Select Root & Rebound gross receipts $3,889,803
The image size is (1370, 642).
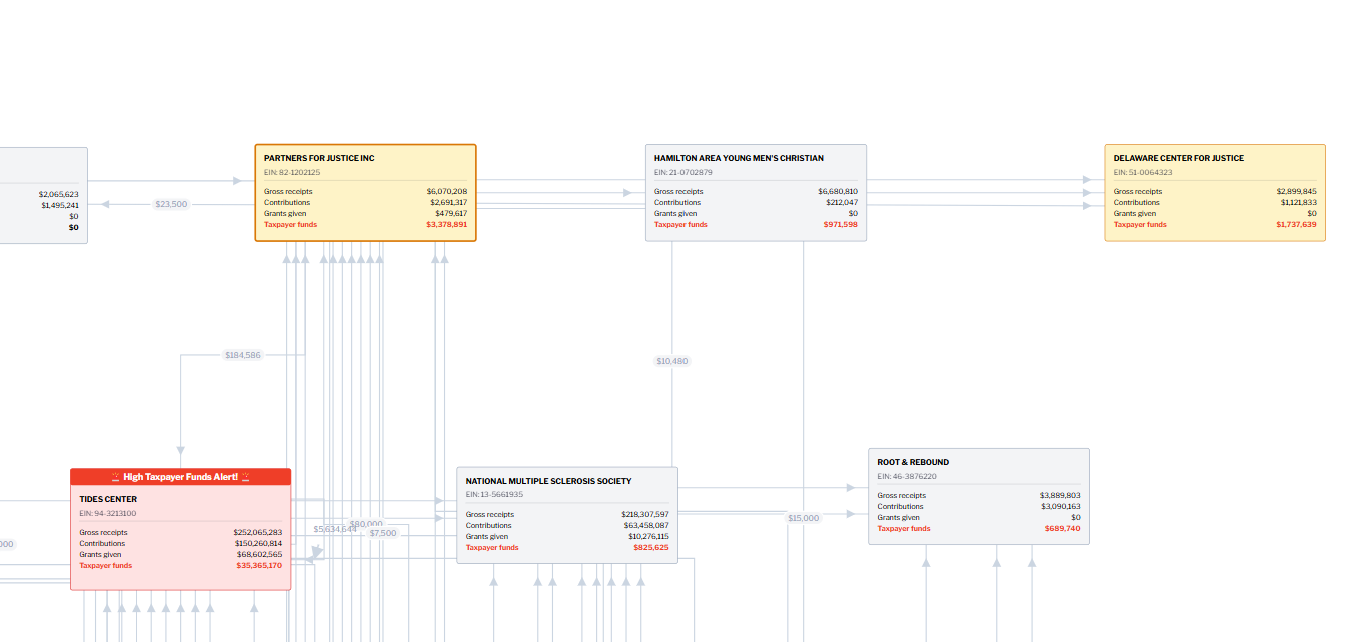click(1060, 495)
